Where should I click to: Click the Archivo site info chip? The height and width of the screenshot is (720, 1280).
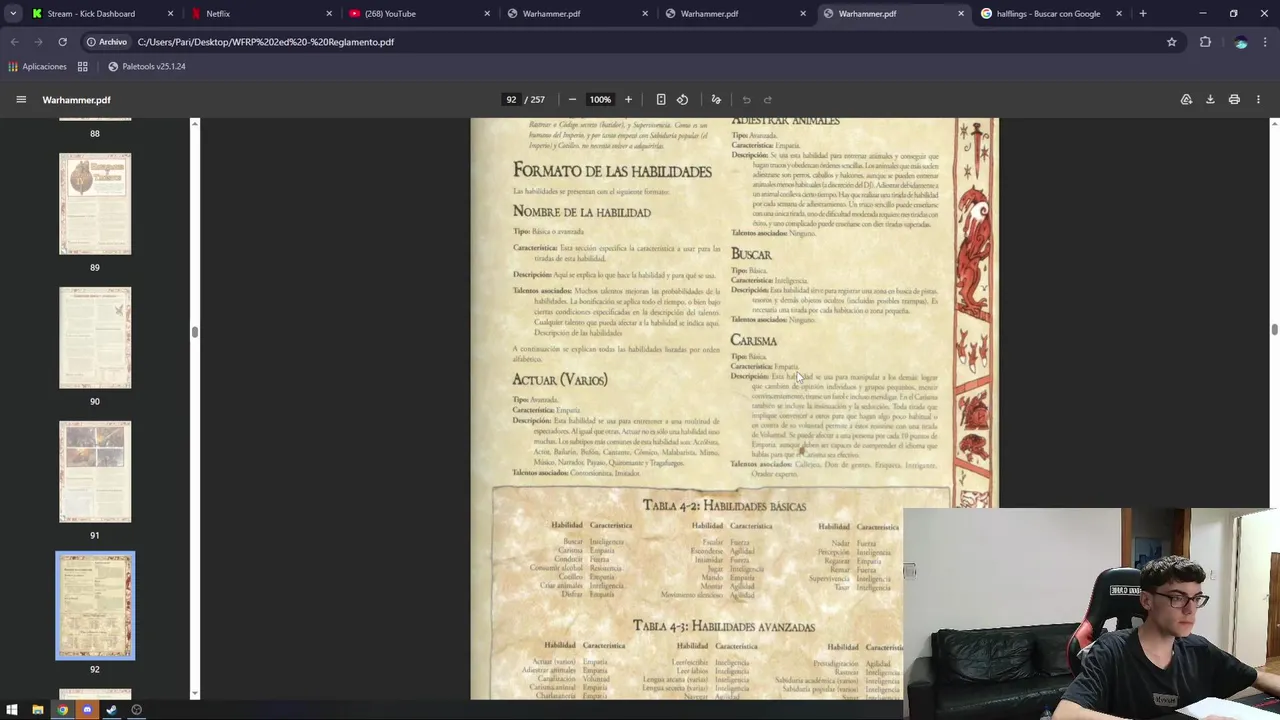tap(106, 42)
